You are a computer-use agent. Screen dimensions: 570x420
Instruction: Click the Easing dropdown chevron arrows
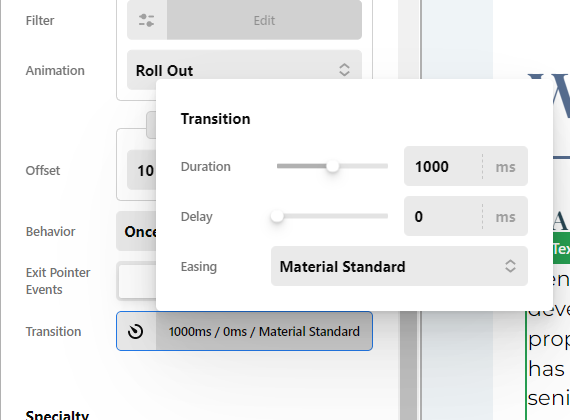(510, 266)
